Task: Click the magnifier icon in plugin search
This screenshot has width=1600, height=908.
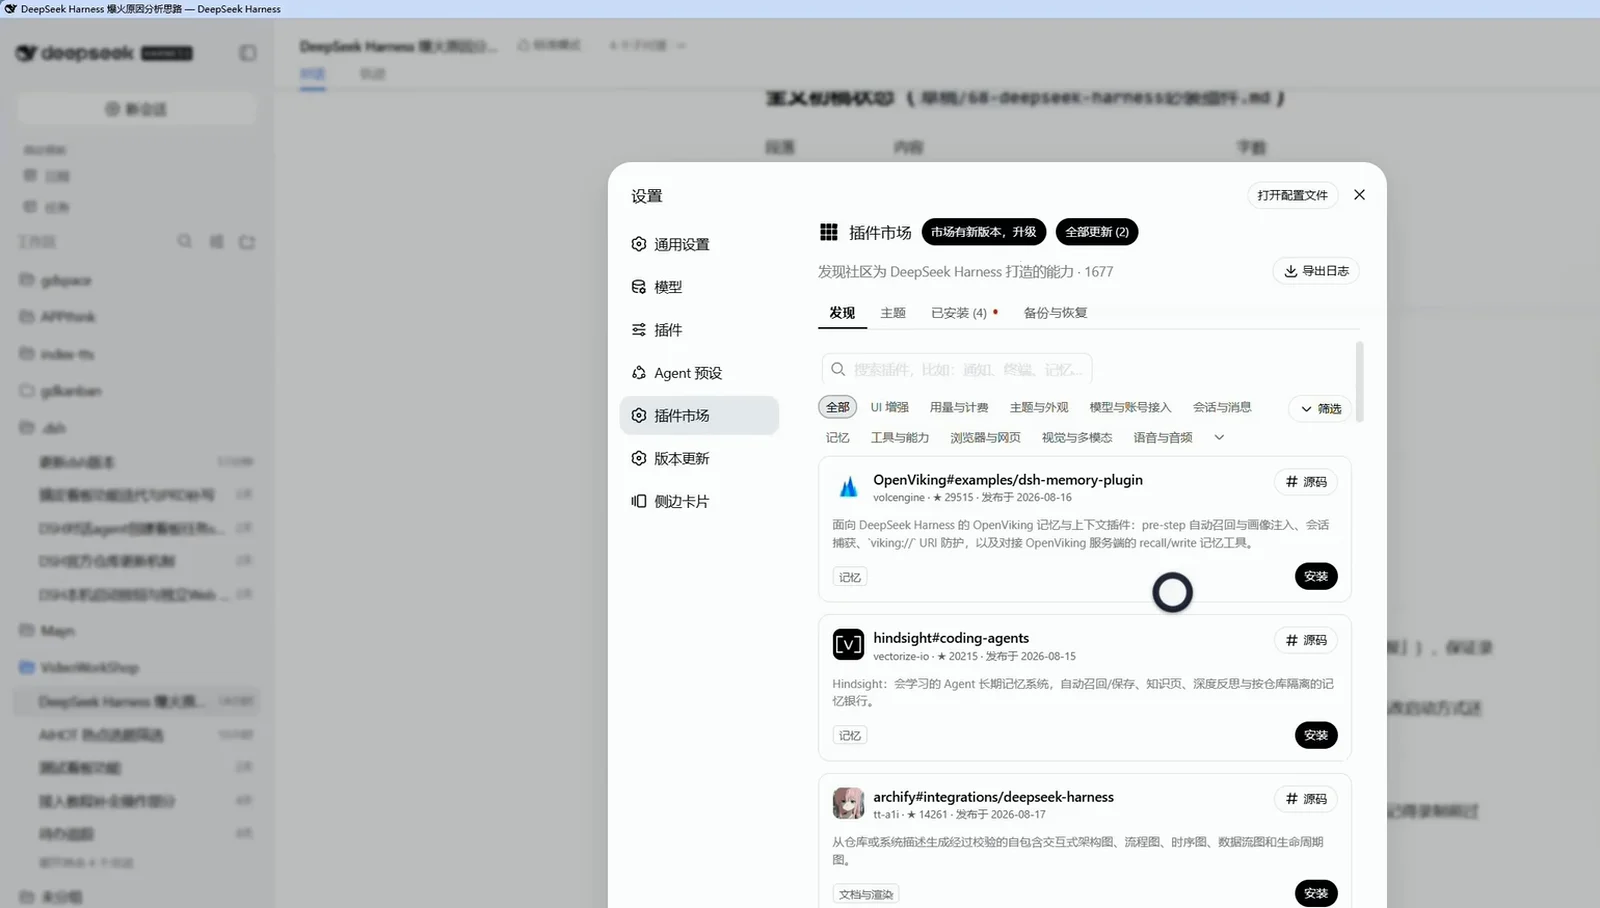Action: tap(838, 369)
